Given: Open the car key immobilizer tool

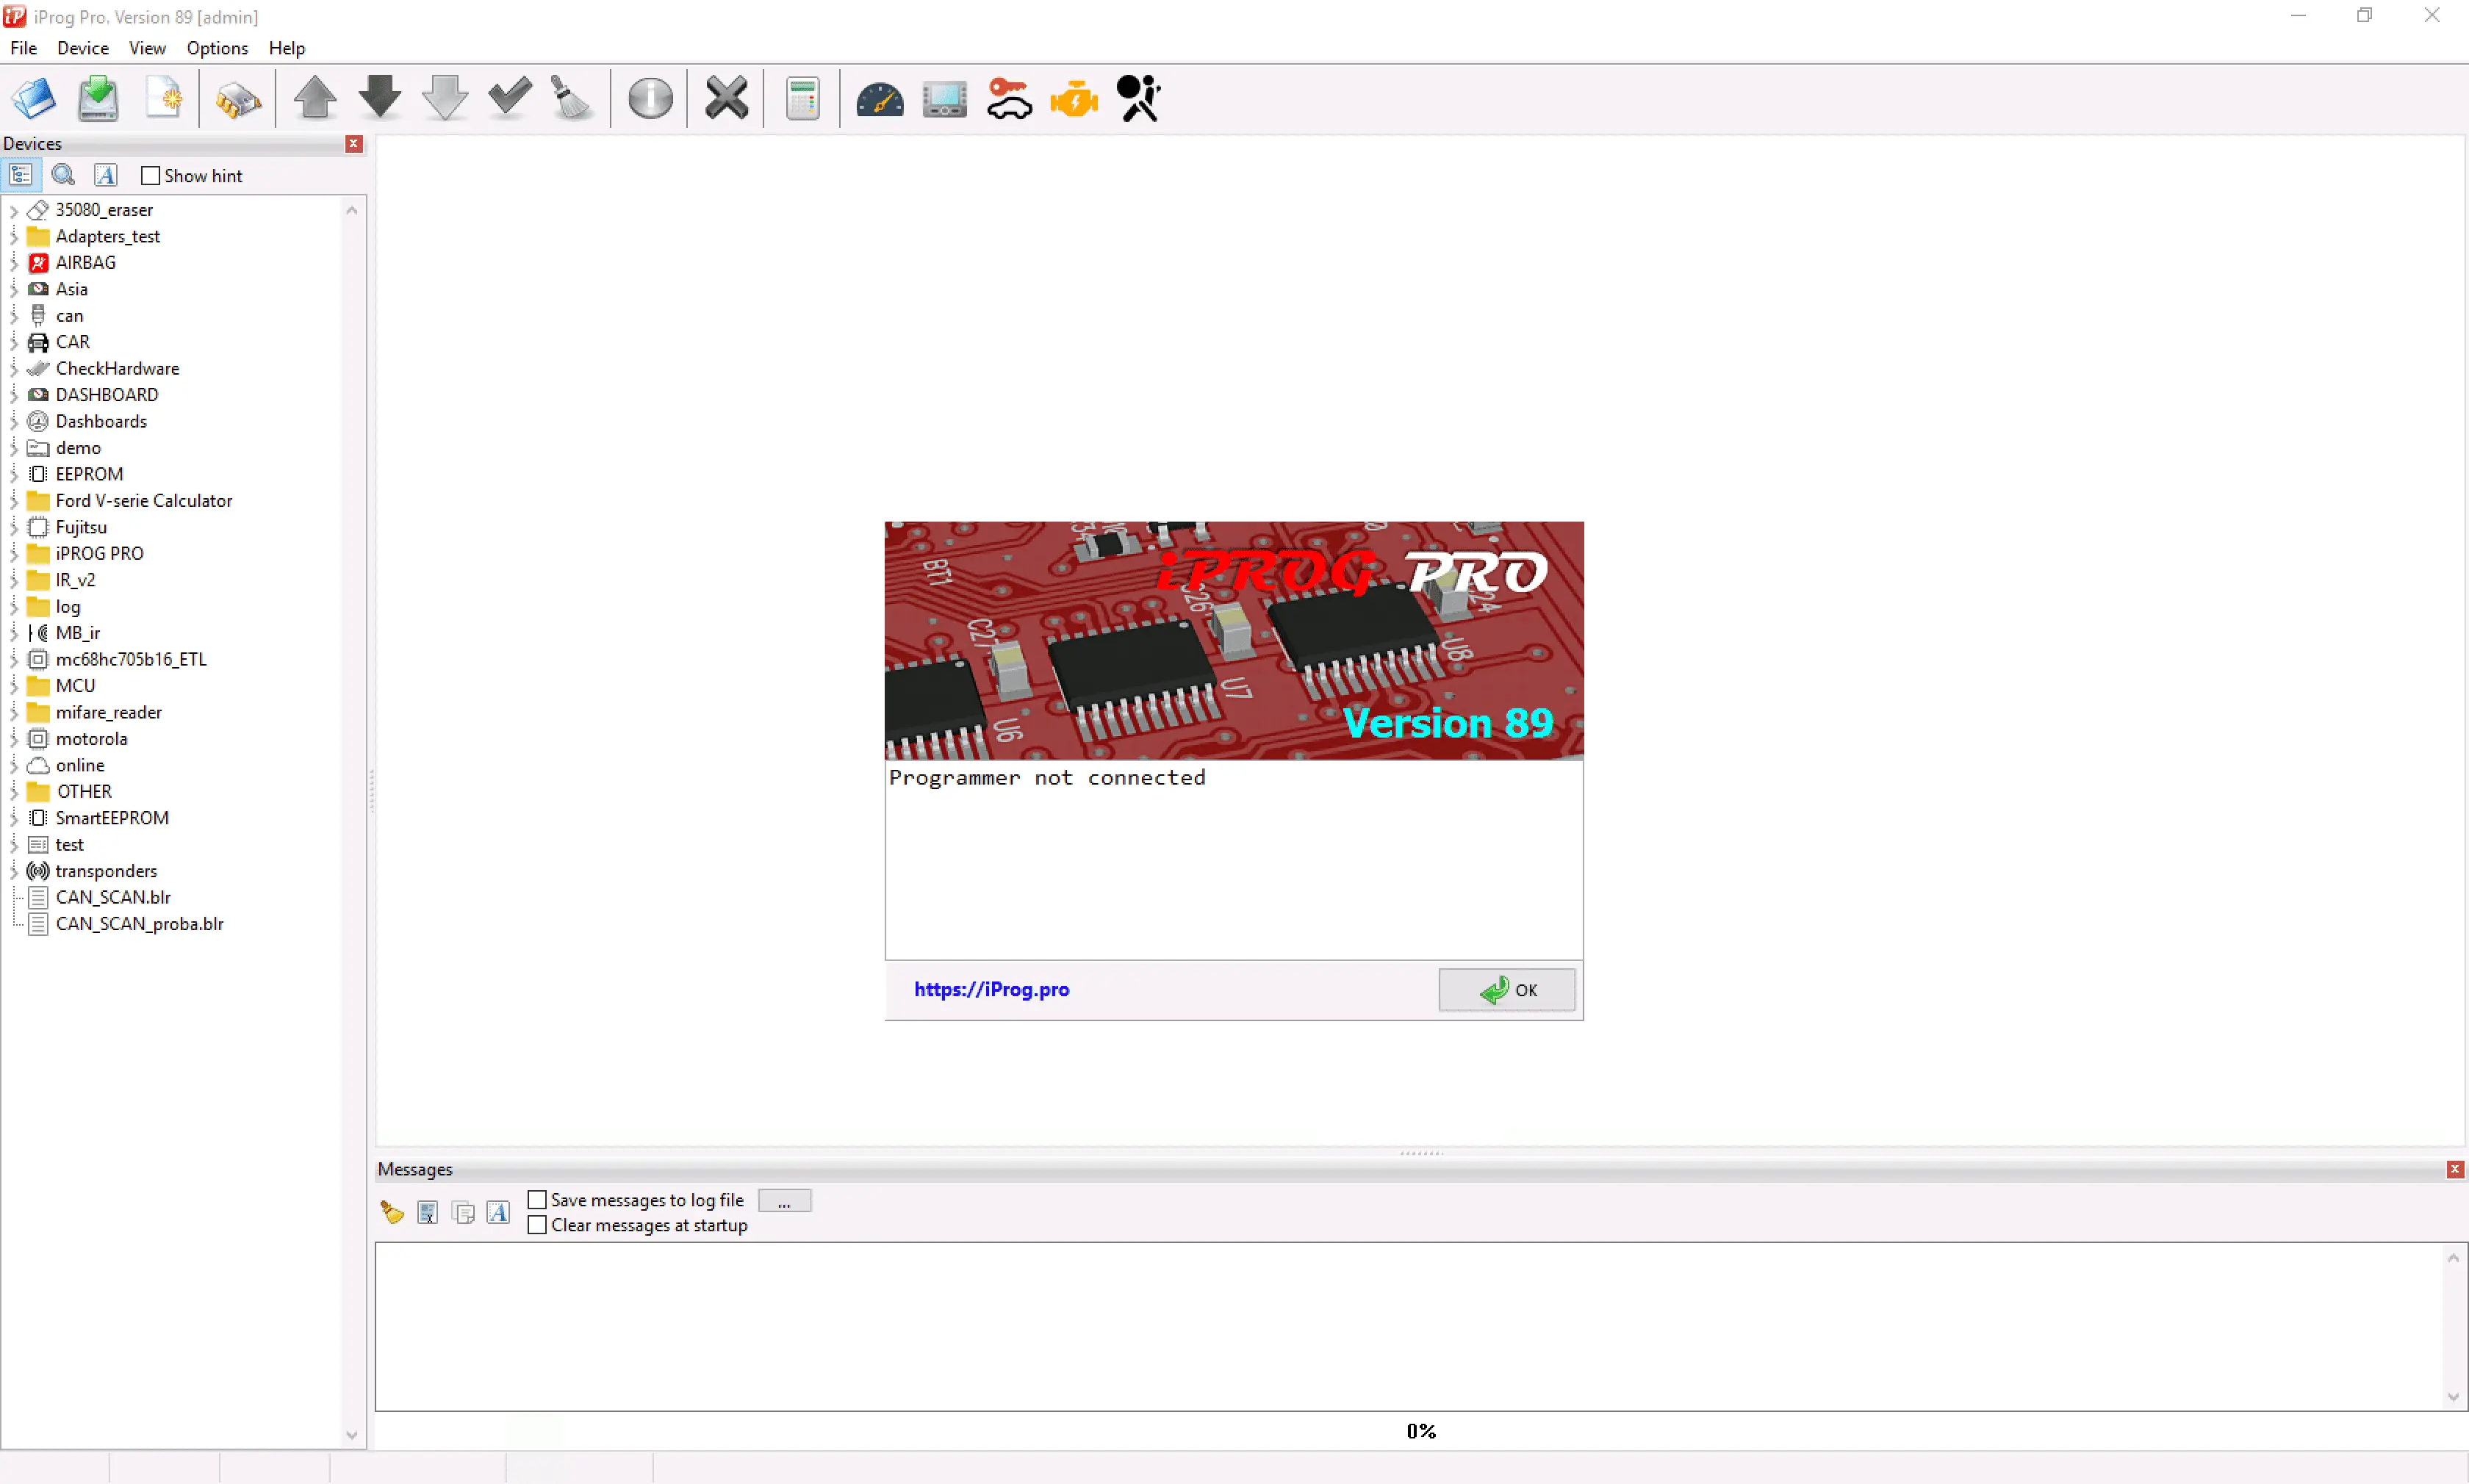Looking at the screenshot, I should click(1009, 98).
